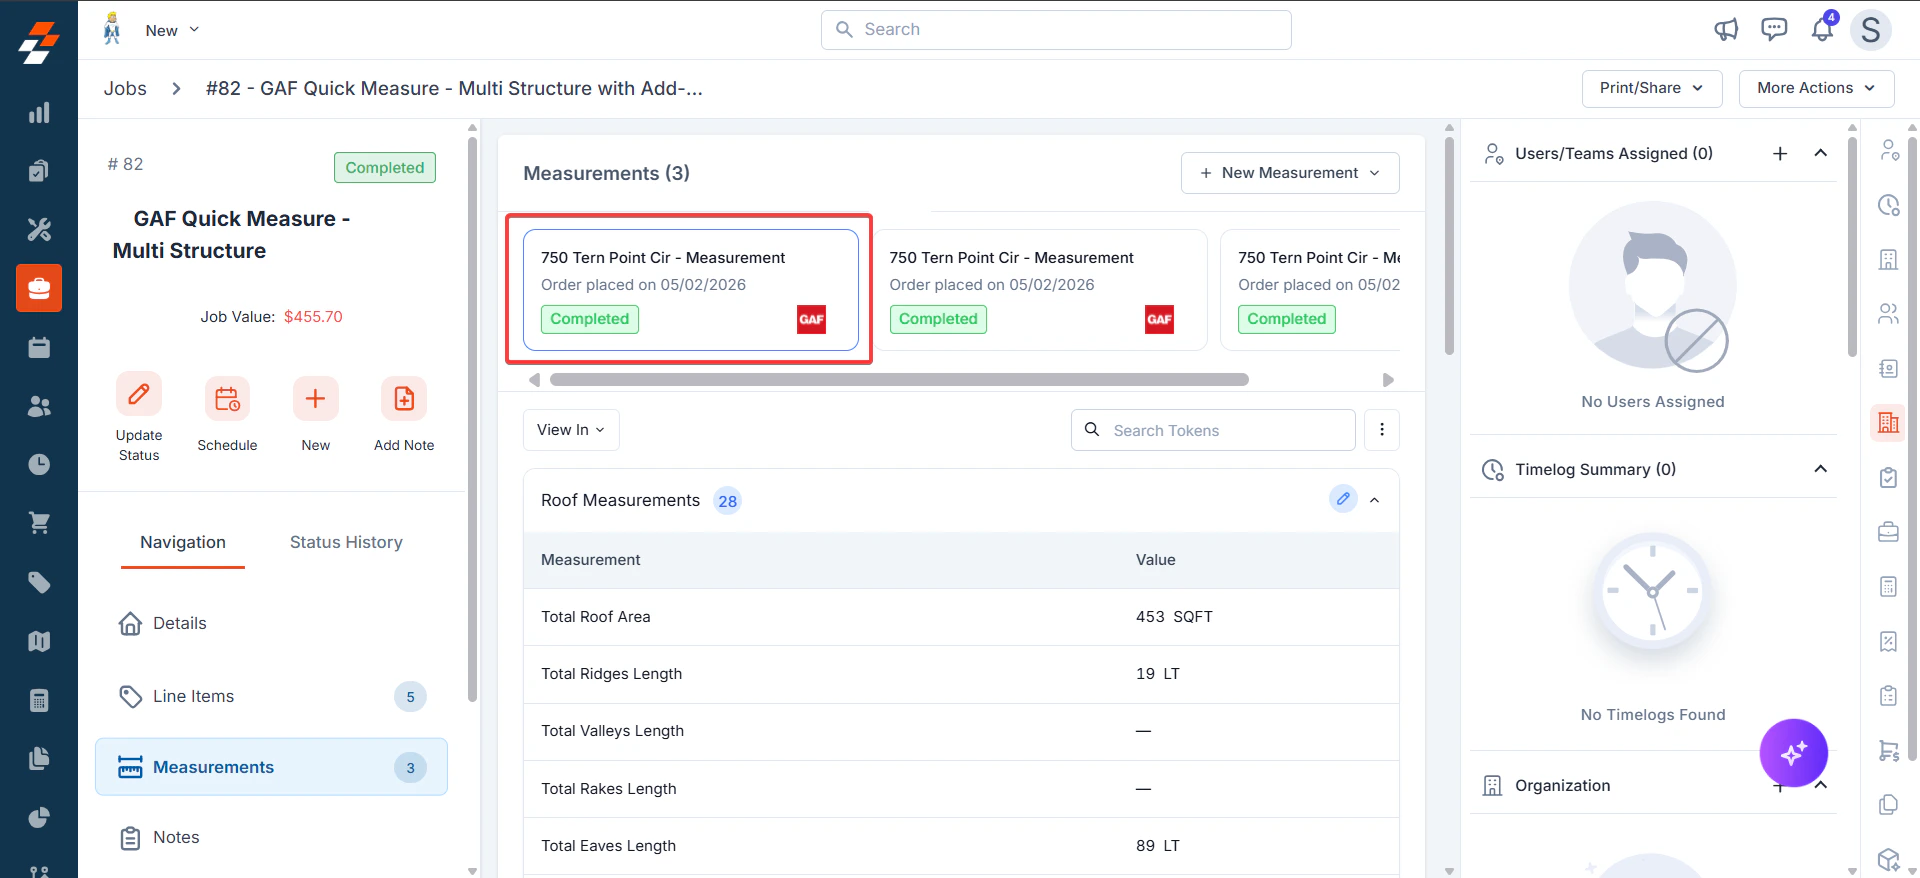Viewport: 1920px width, 878px height.
Task: Focus the Search Tokens field
Action: point(1213,430)
